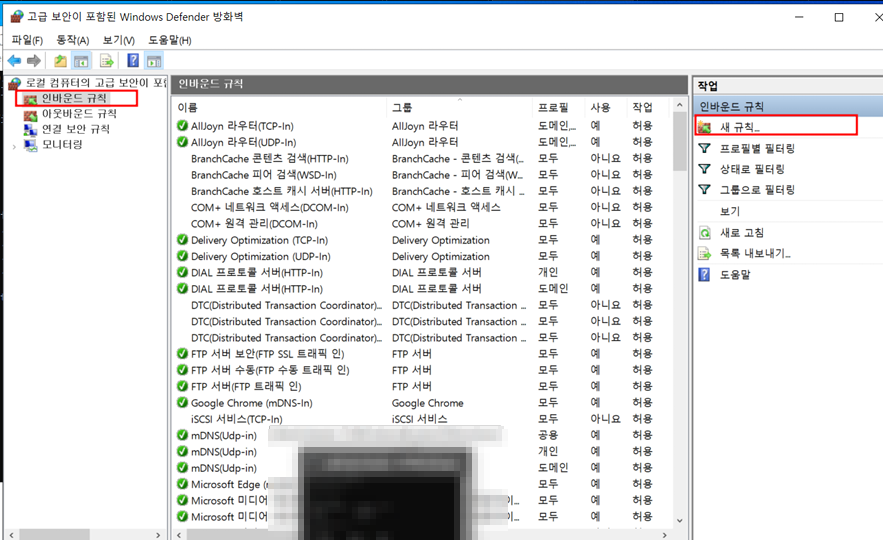Select the 모니터링 tree node

[x=62, y=144]
